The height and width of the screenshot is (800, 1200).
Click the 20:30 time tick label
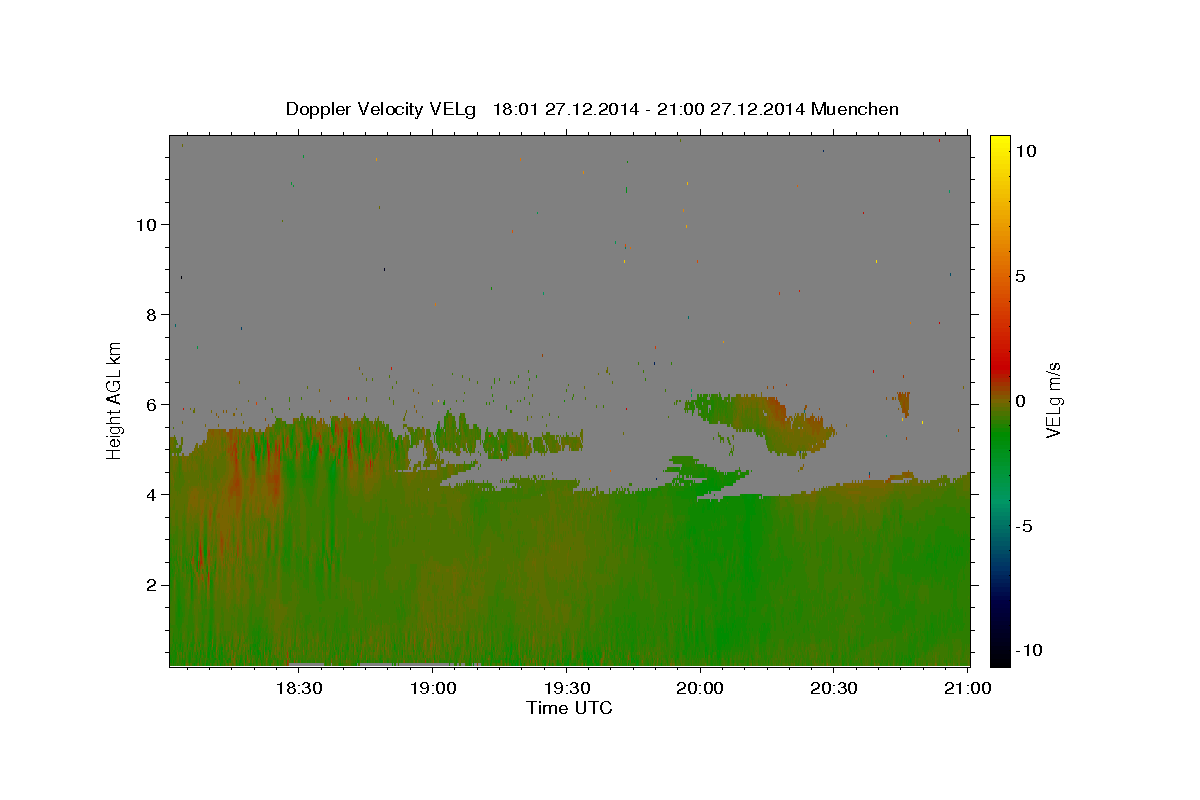834,688
